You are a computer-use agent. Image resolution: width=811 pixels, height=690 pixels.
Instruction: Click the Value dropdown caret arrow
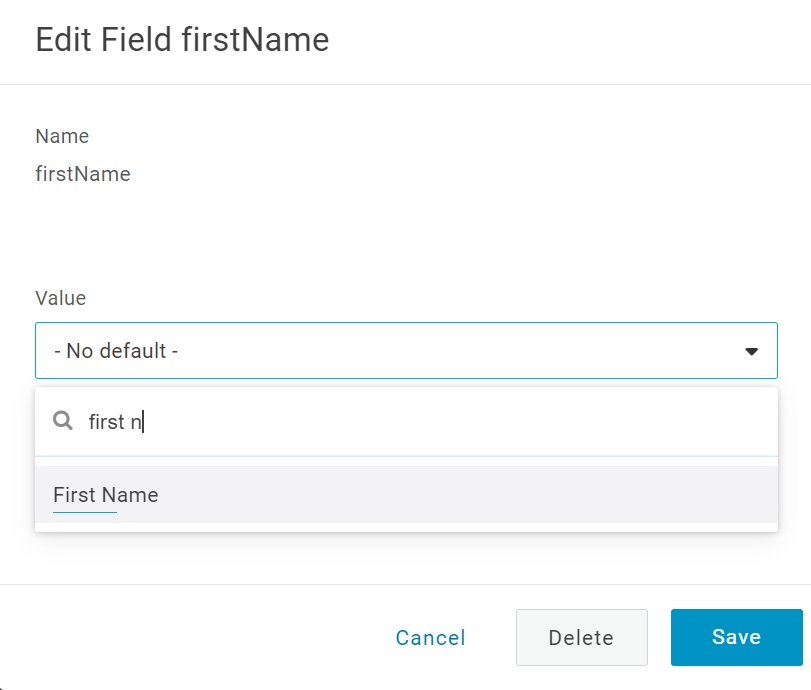(x=752, y=351)
